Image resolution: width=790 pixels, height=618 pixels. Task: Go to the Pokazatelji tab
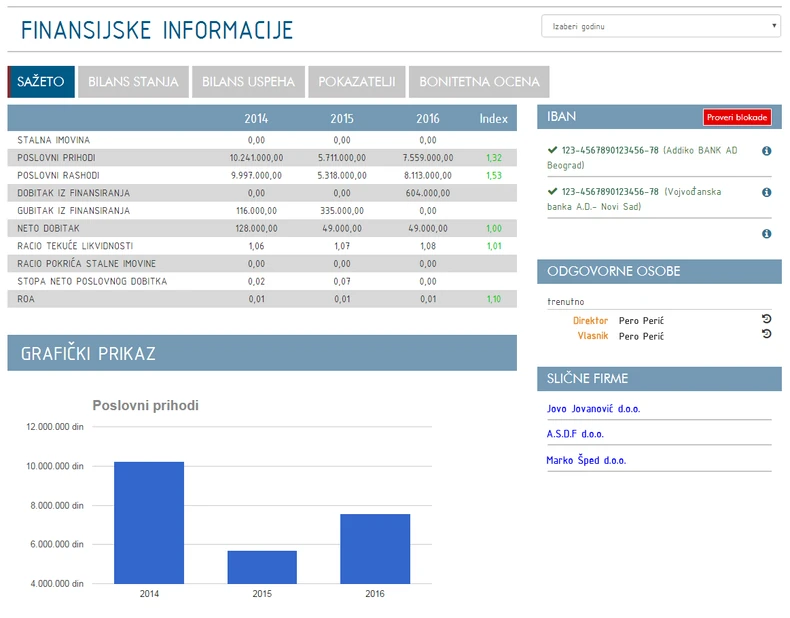tap(357, 82)
